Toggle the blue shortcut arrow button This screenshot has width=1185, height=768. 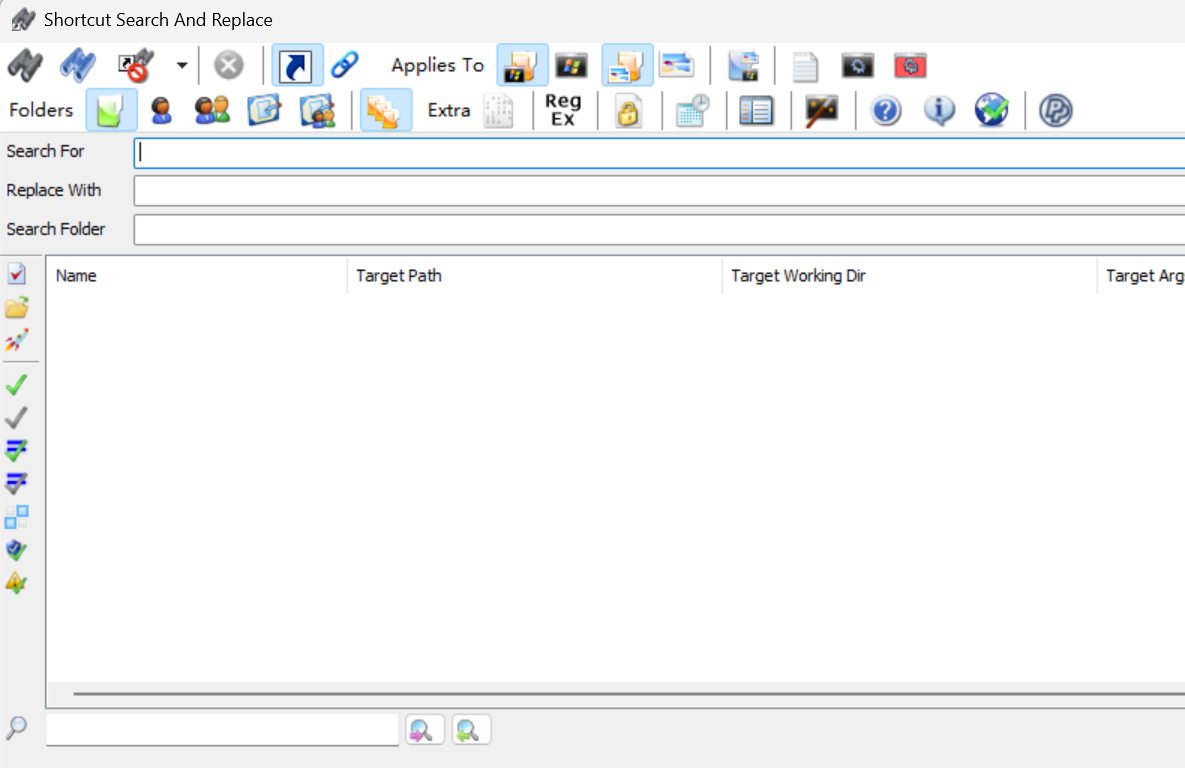point(298,66)
